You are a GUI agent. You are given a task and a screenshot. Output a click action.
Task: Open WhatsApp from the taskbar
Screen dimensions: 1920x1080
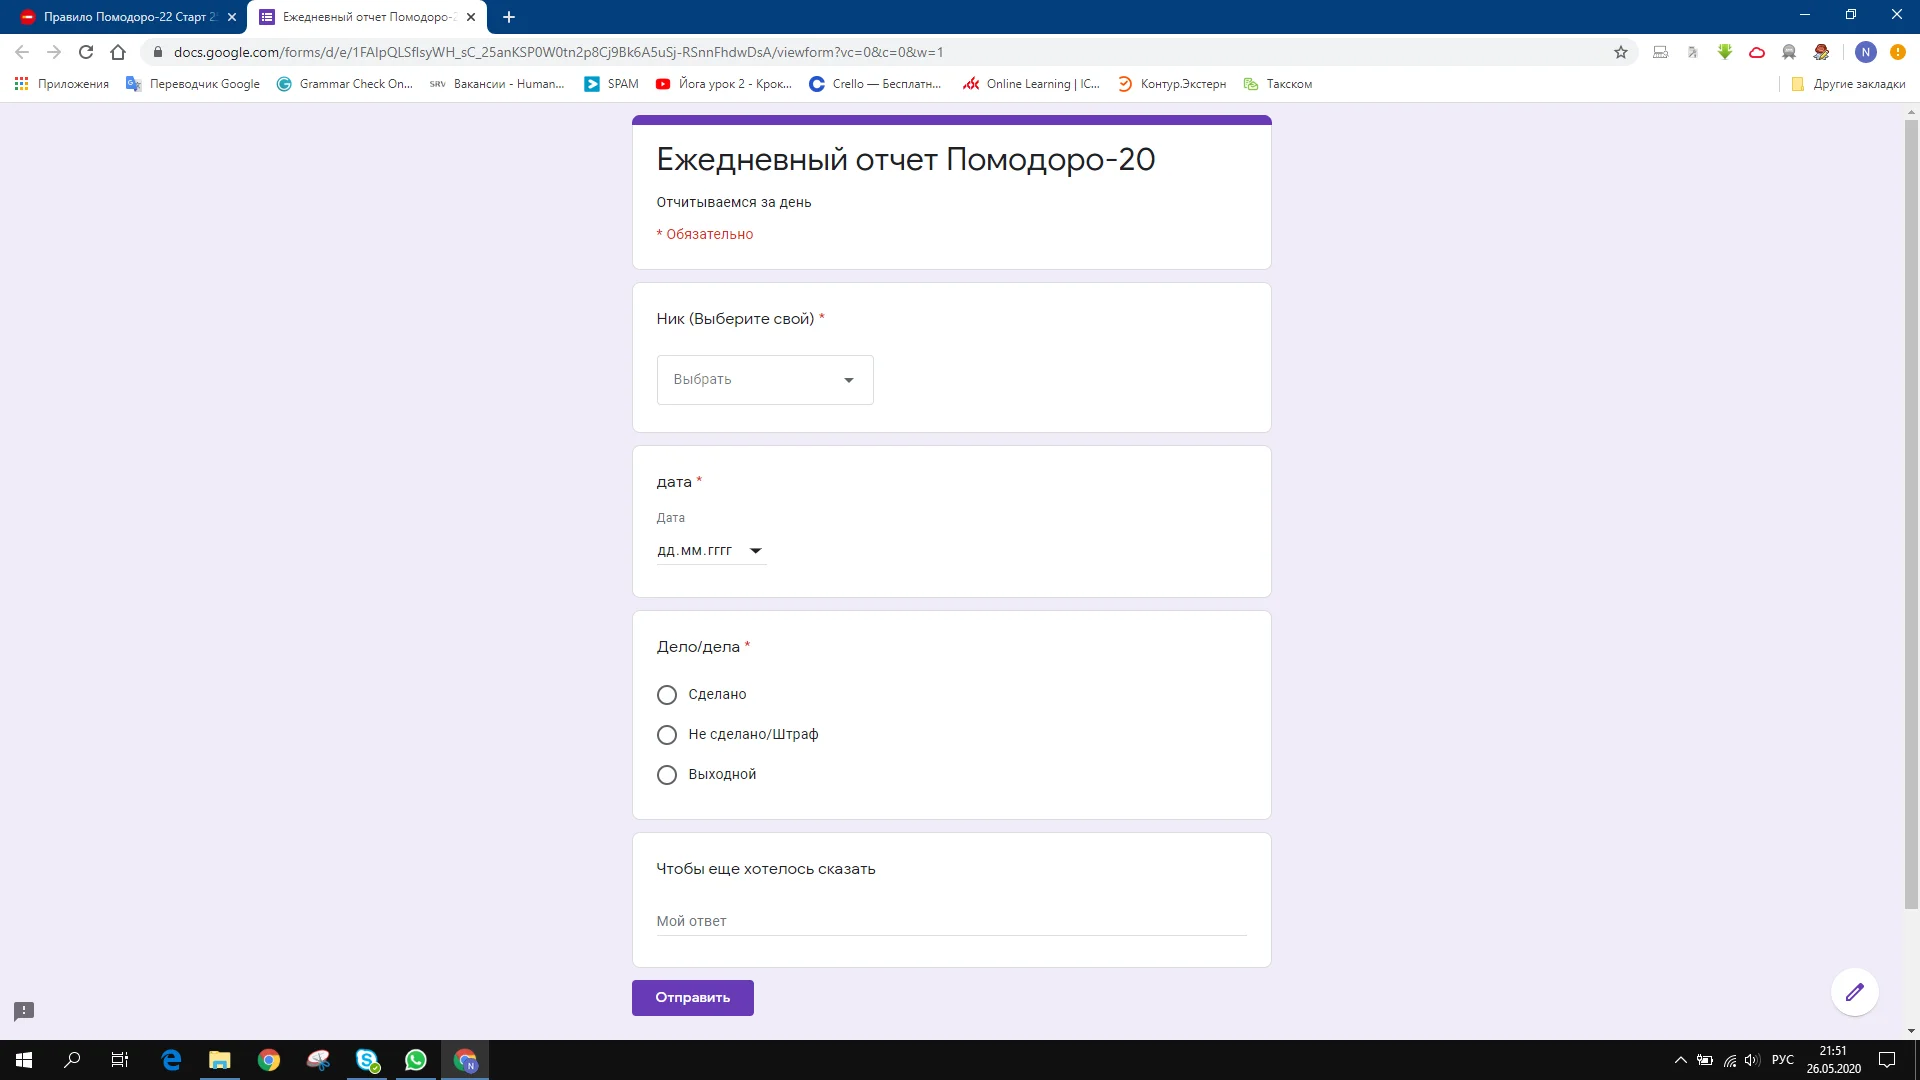click(415, 1060)
